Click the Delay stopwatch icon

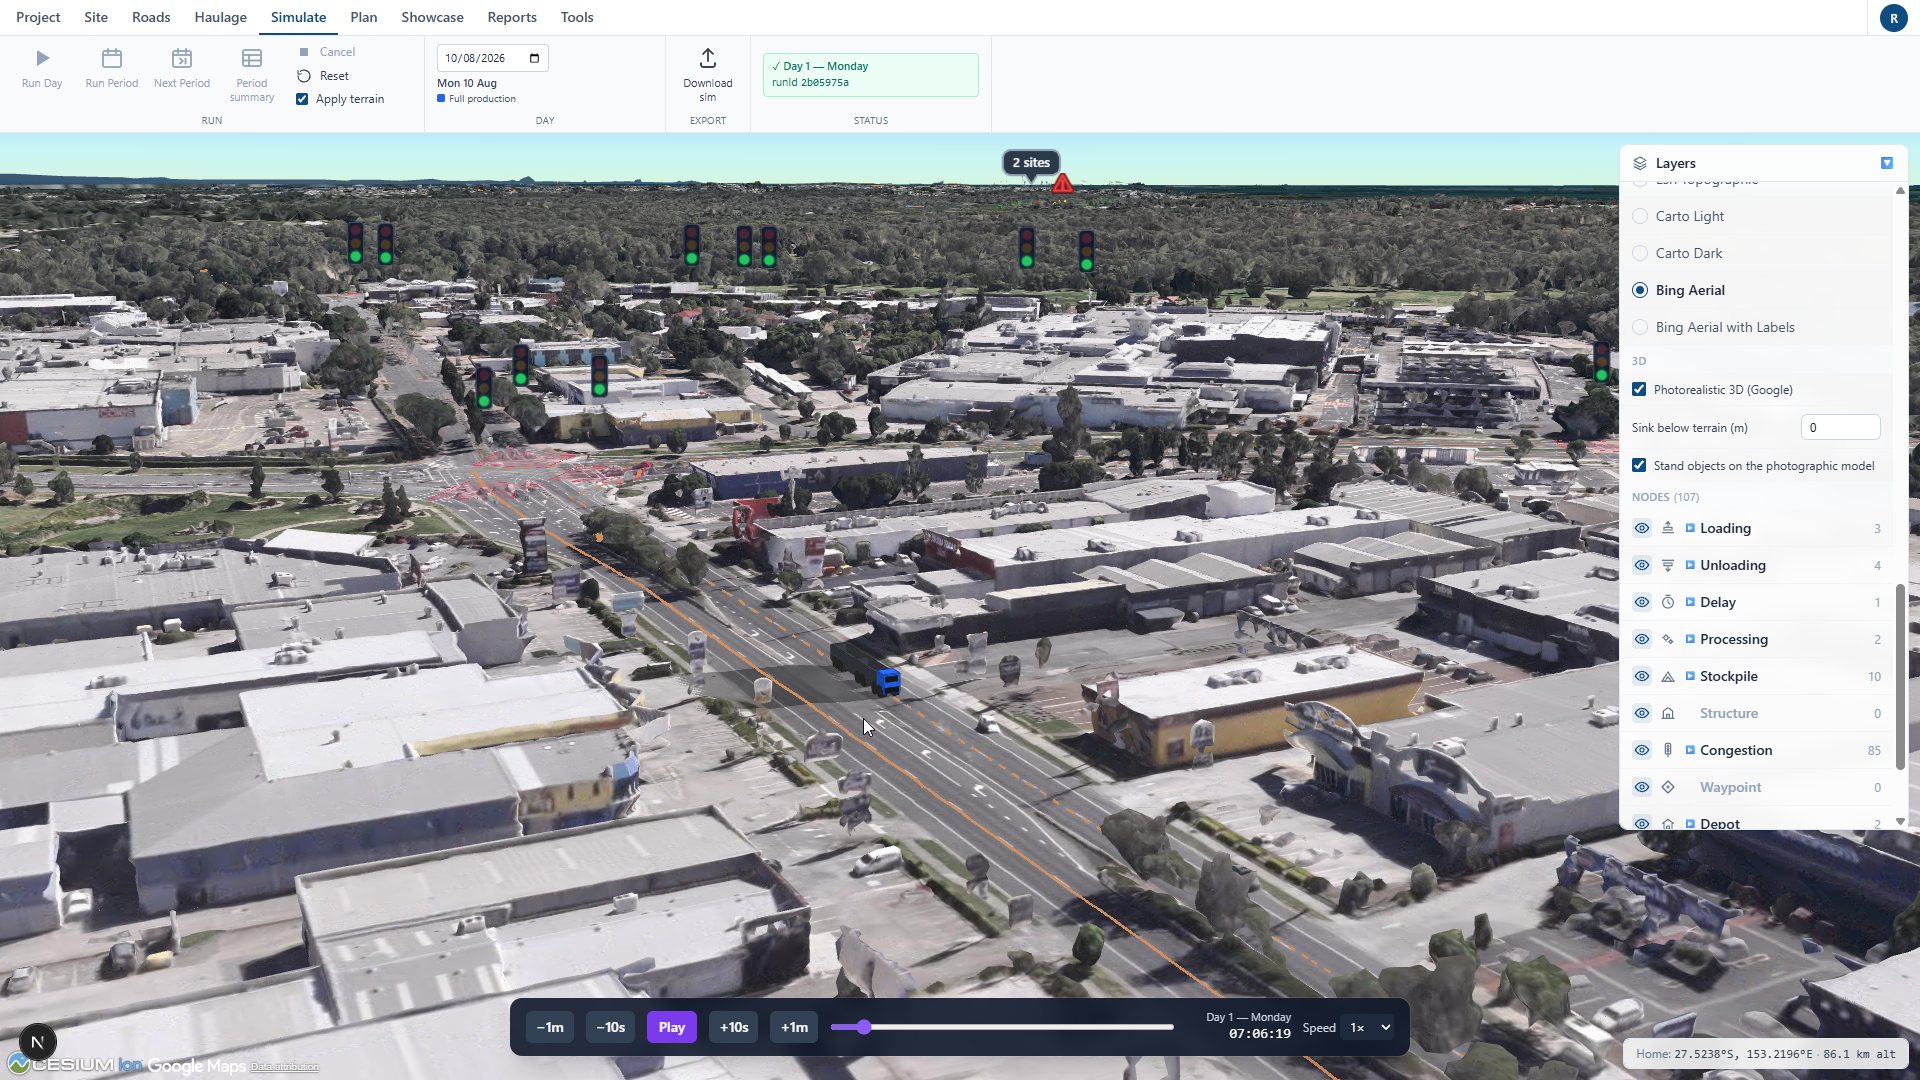[1668, 602]
